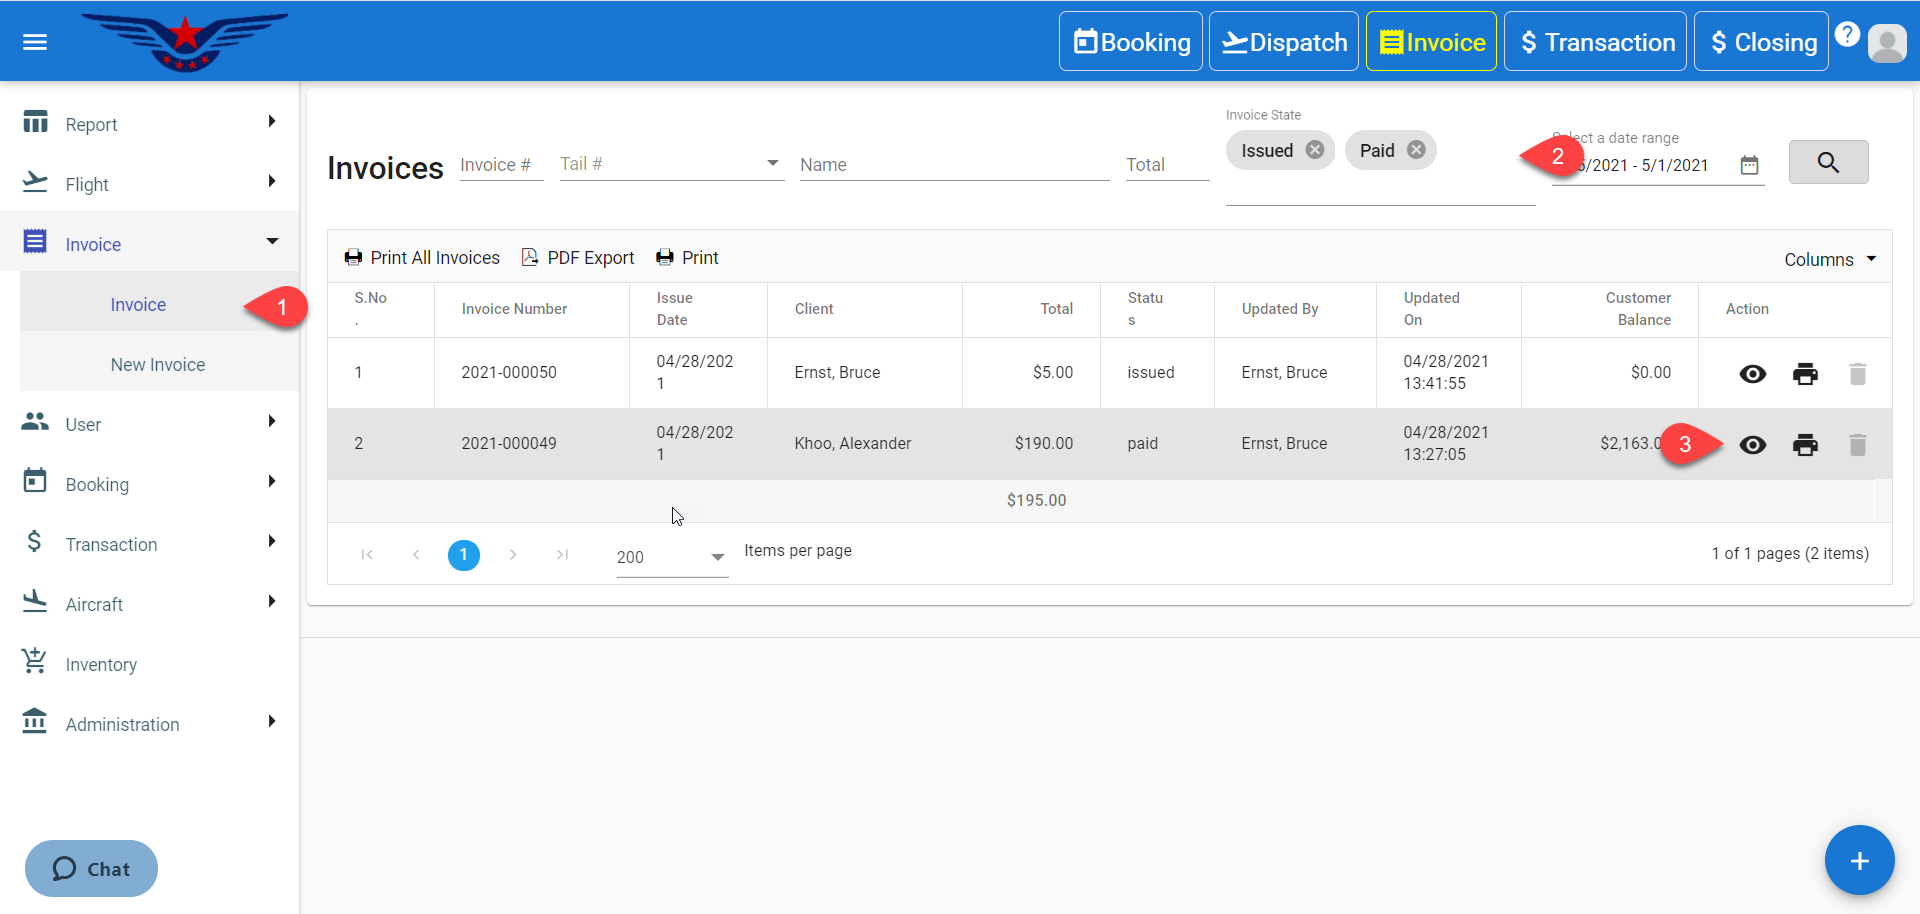1920x914 pixels.
Task: Click the PDF Export button
Action: click(578, 258)
